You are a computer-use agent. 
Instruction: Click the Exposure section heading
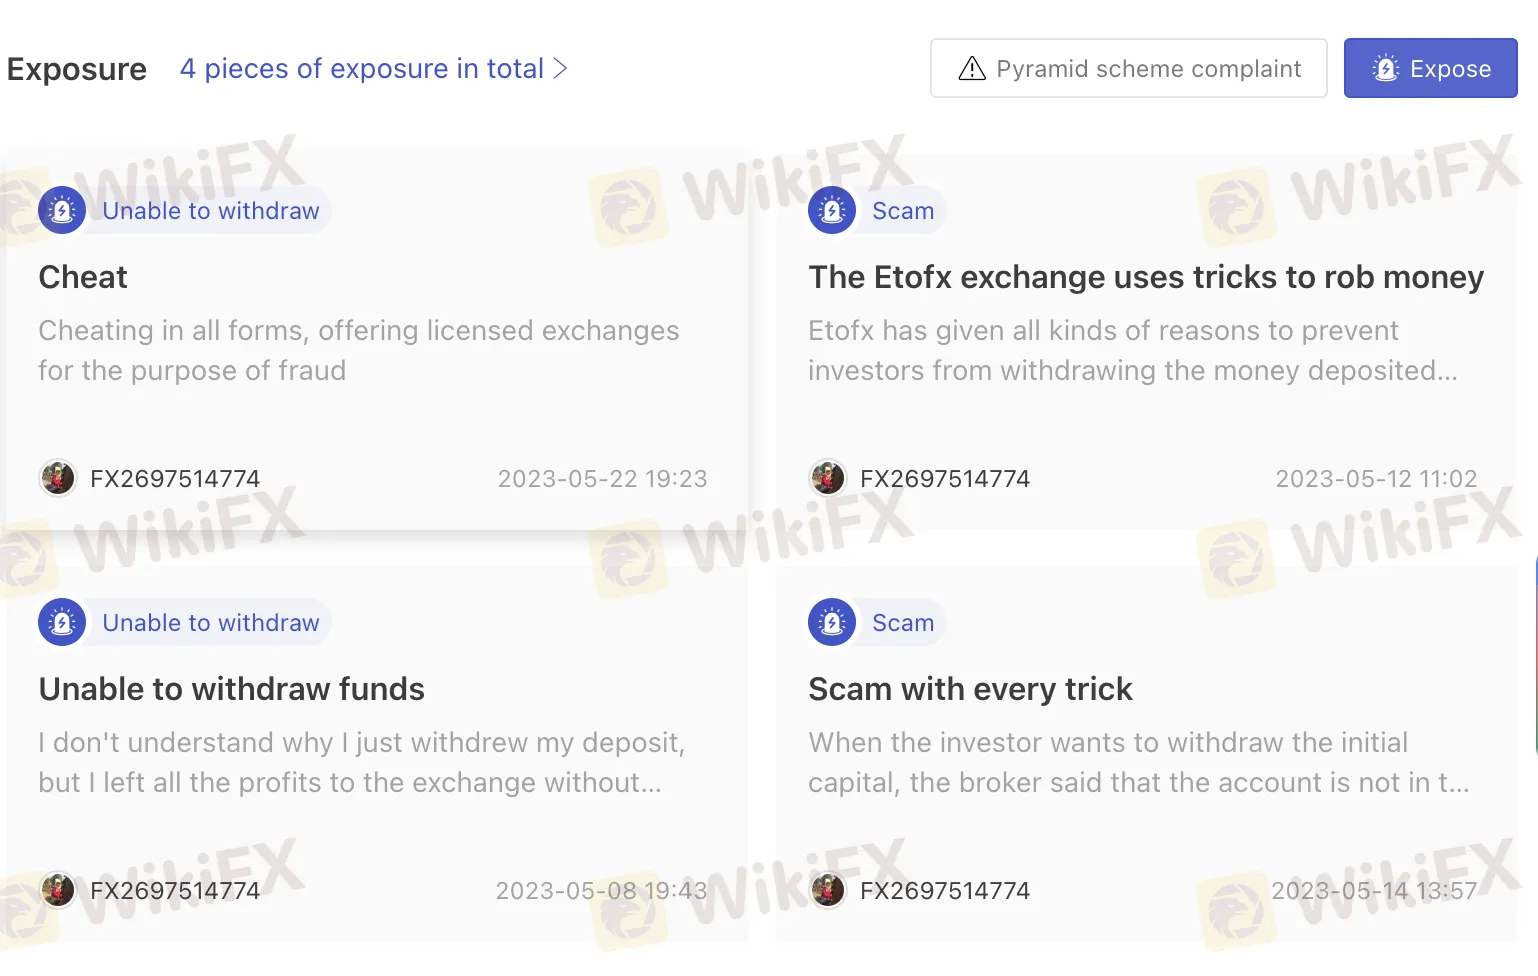click(77, 68)
